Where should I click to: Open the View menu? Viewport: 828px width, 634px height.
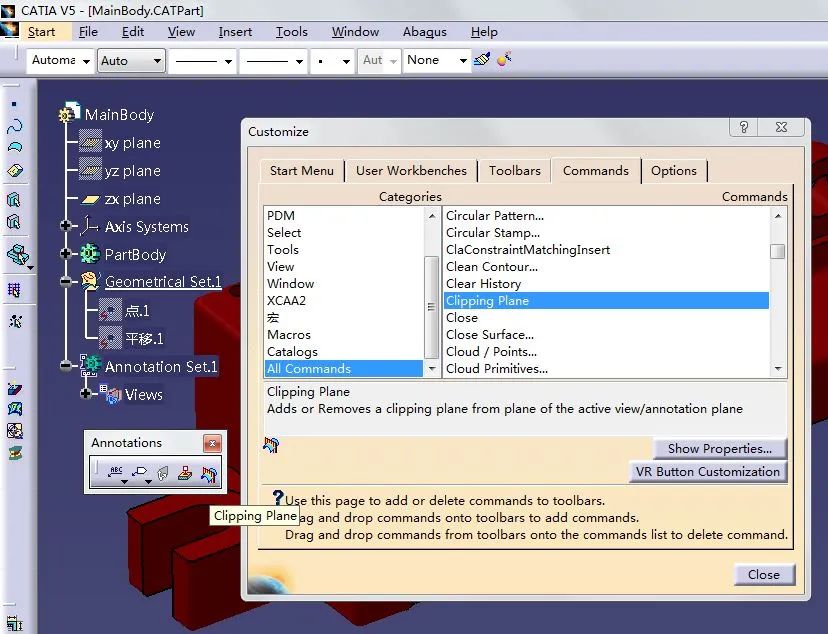click(x=181, y=32)
